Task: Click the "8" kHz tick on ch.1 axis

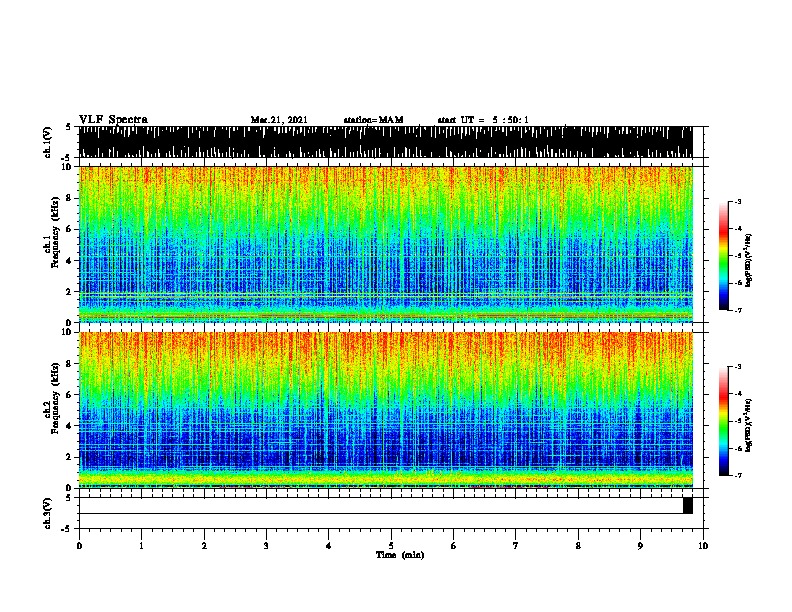Action: [70, 198]
